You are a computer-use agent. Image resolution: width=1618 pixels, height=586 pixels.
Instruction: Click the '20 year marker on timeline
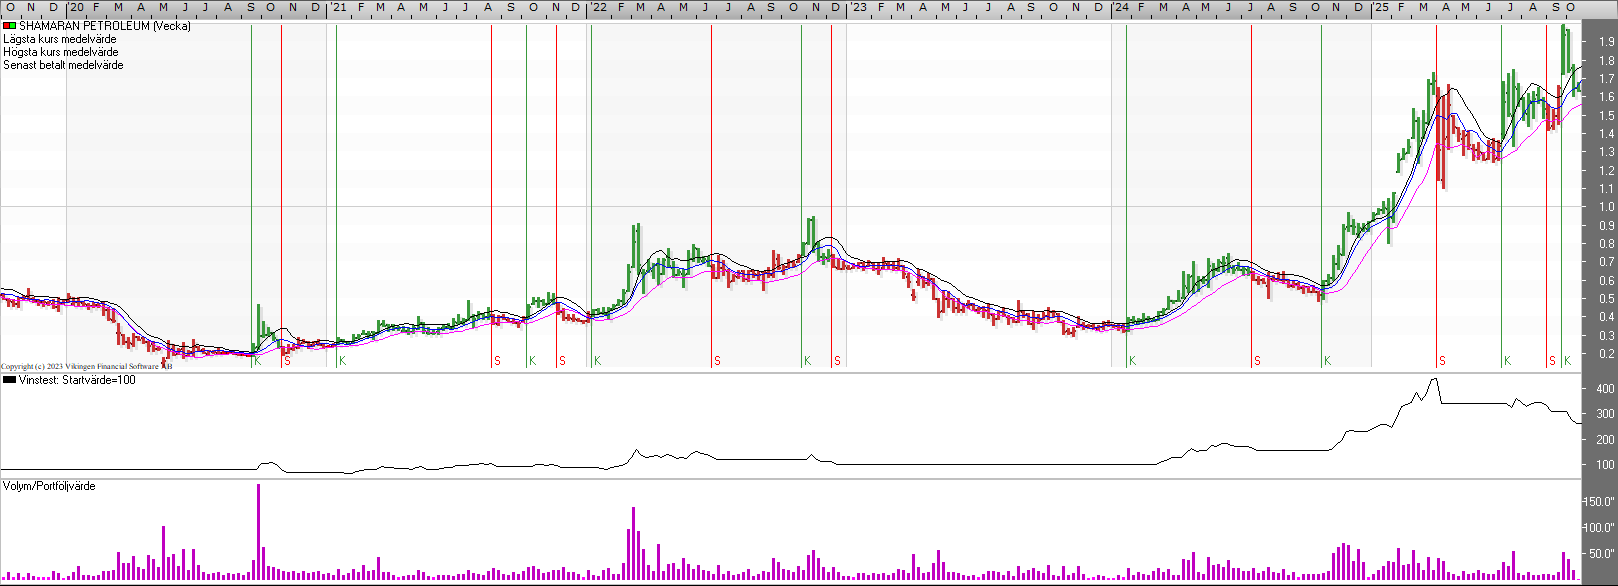pos(76,7)
